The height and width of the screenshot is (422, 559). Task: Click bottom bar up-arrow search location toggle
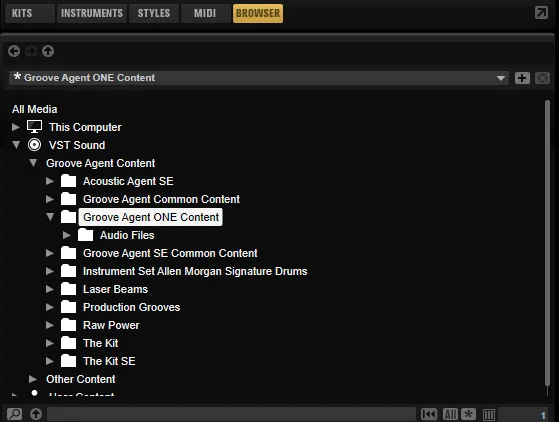click(x=36, y=414)
